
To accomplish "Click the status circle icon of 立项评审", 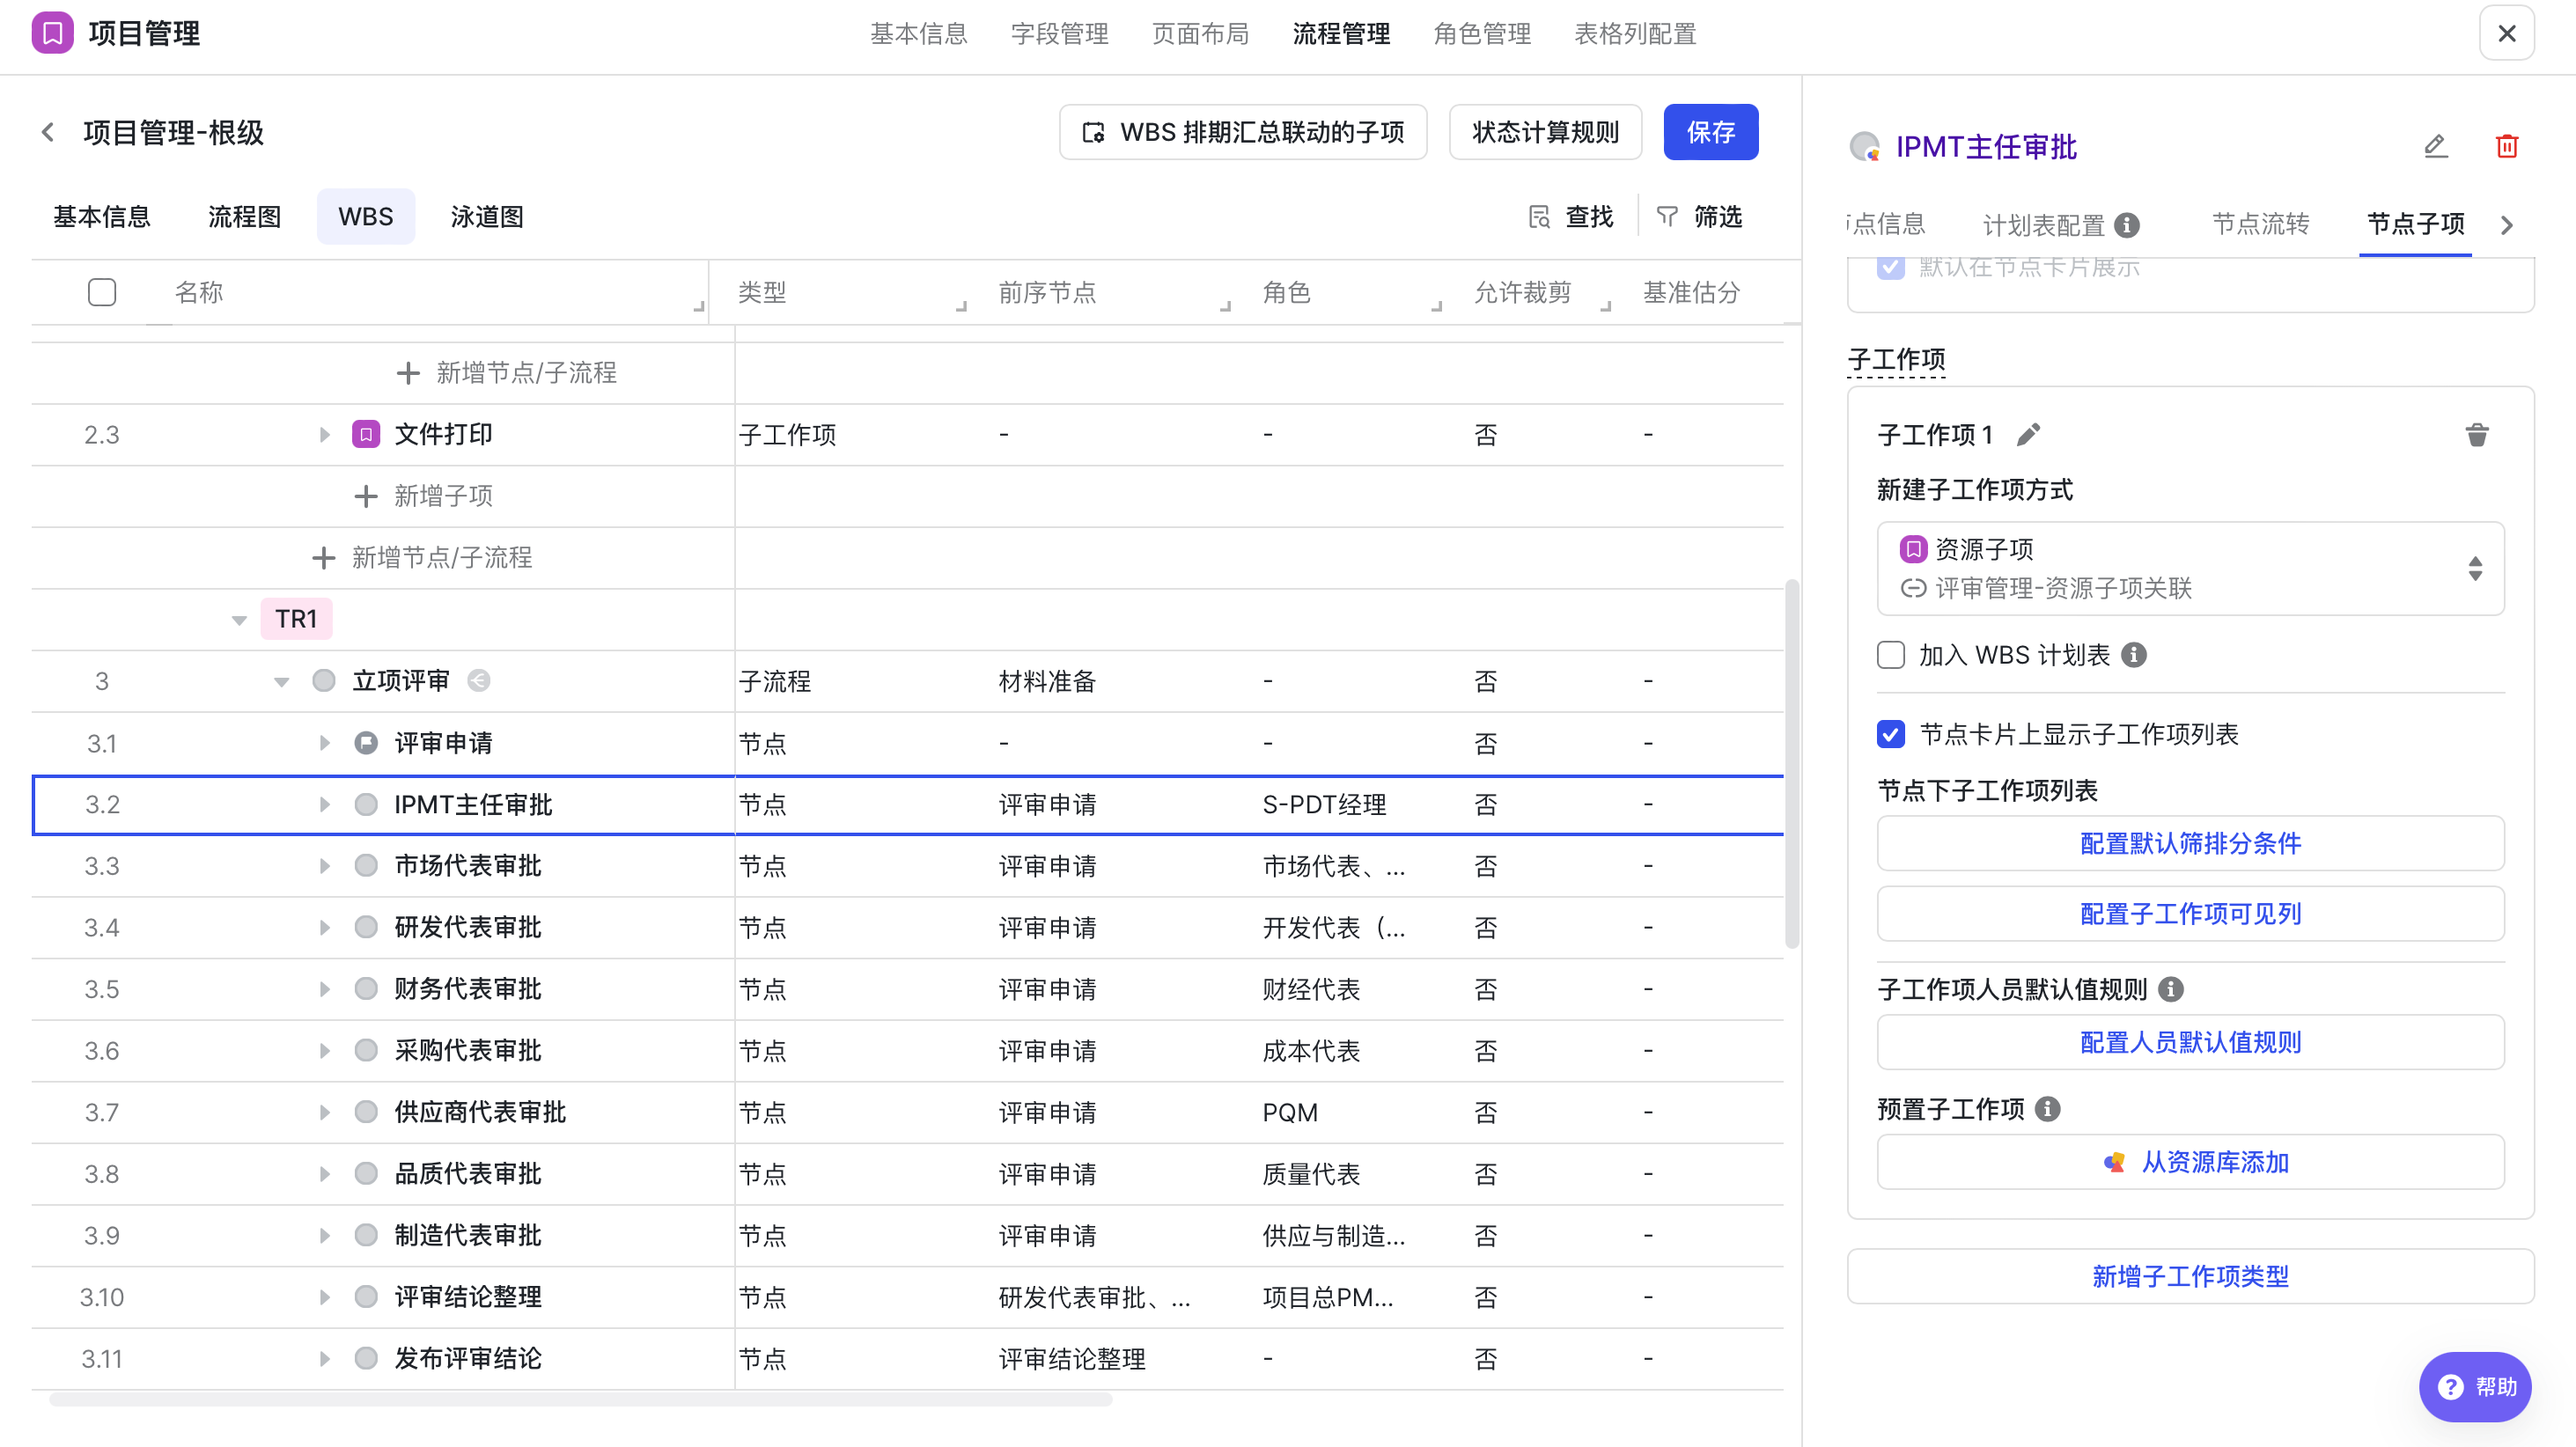I will [324, 681].
